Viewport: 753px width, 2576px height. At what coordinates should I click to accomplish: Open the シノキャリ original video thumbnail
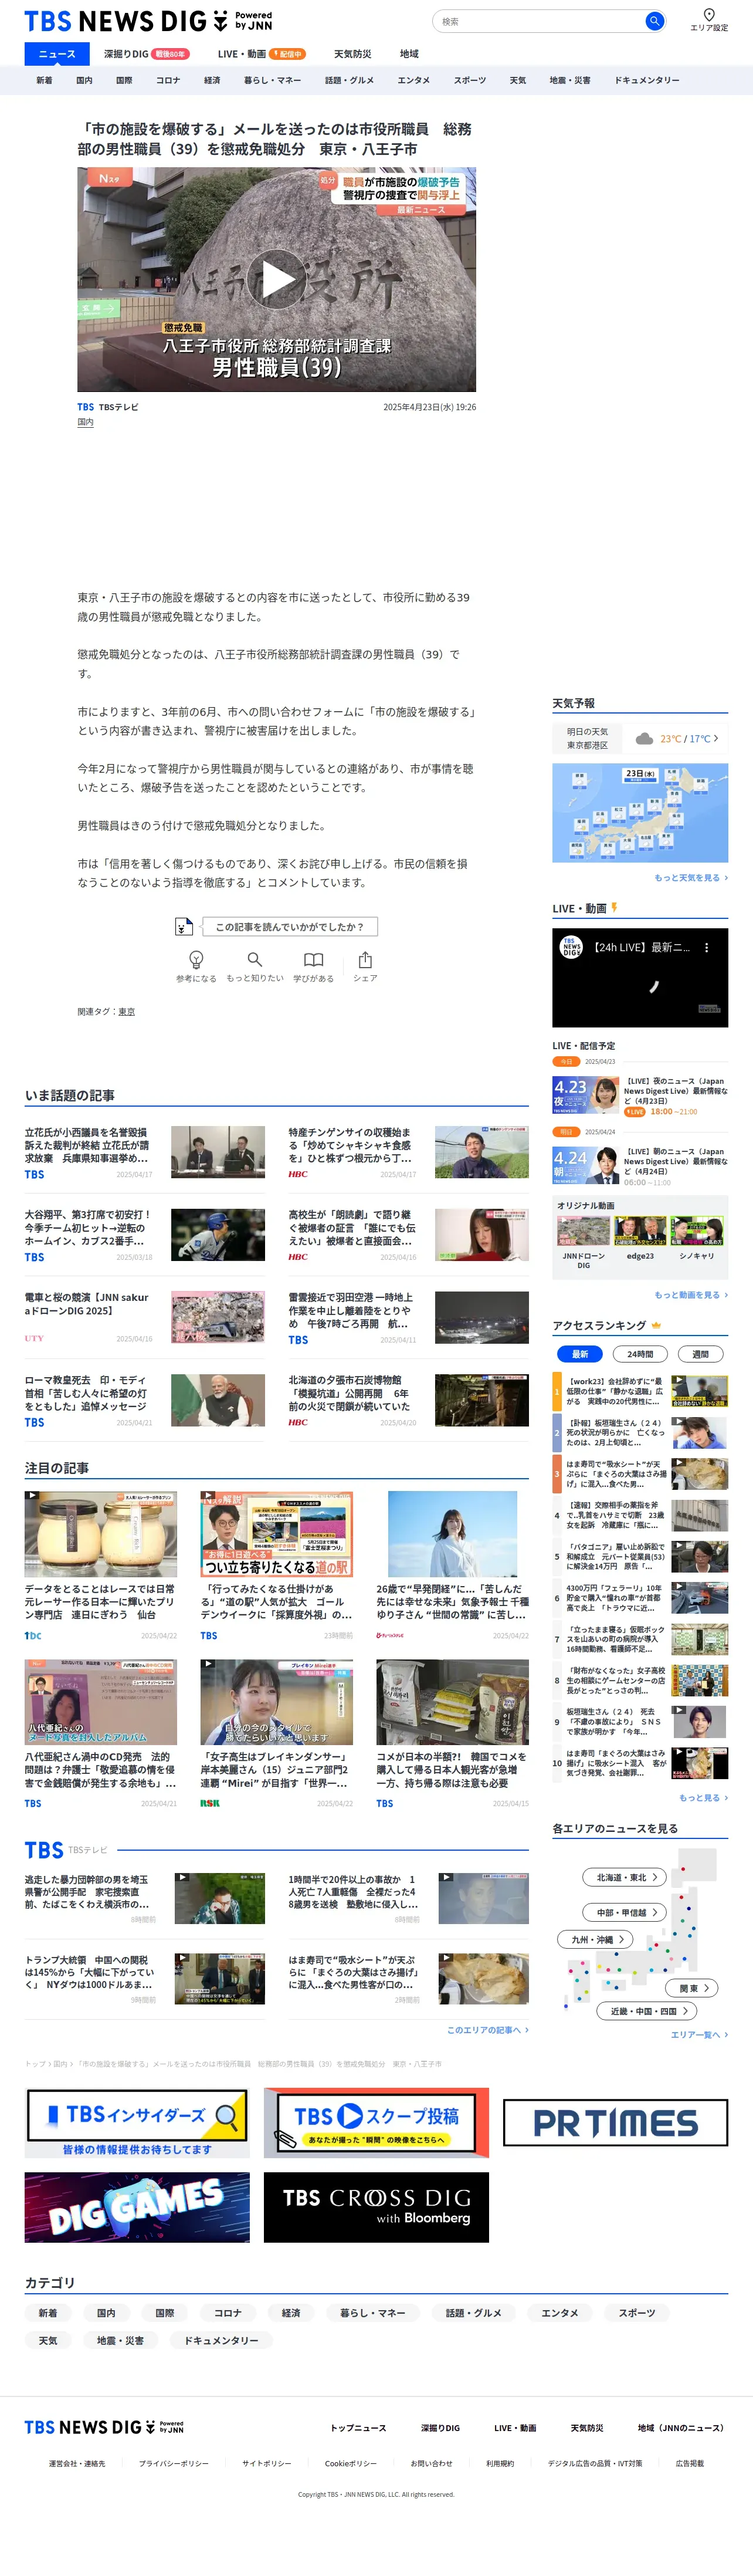(697, 1231)
